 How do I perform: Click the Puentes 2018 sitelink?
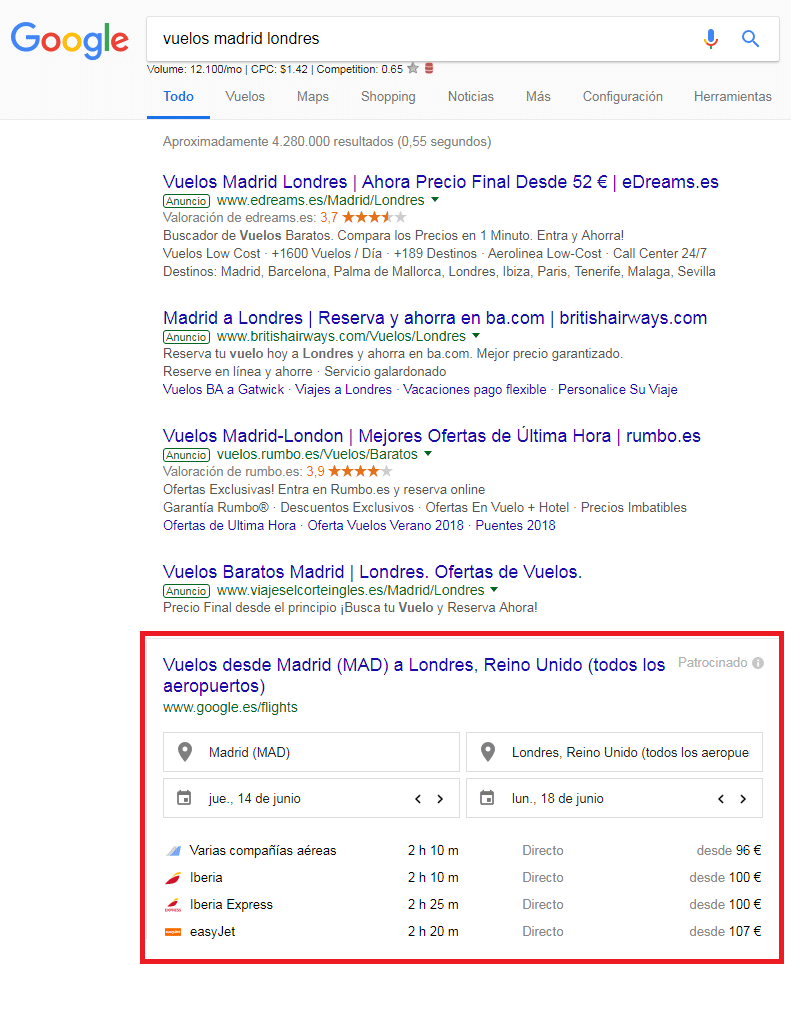pyautogui.click(x=515, y=525)
